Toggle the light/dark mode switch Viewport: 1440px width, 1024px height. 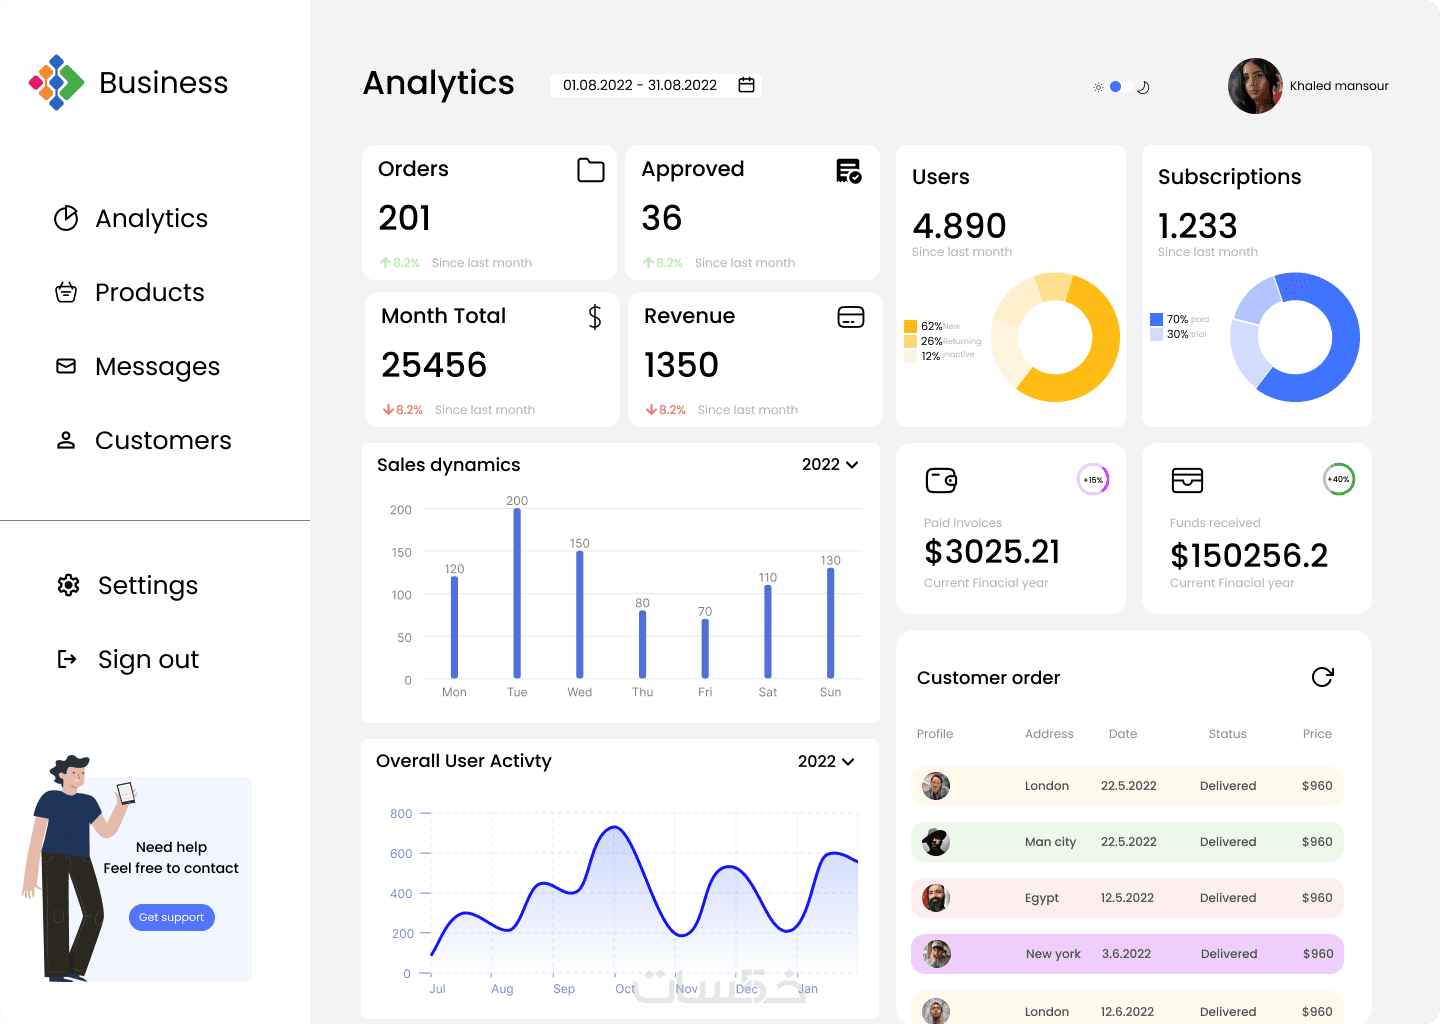(x=1121, y=87)
